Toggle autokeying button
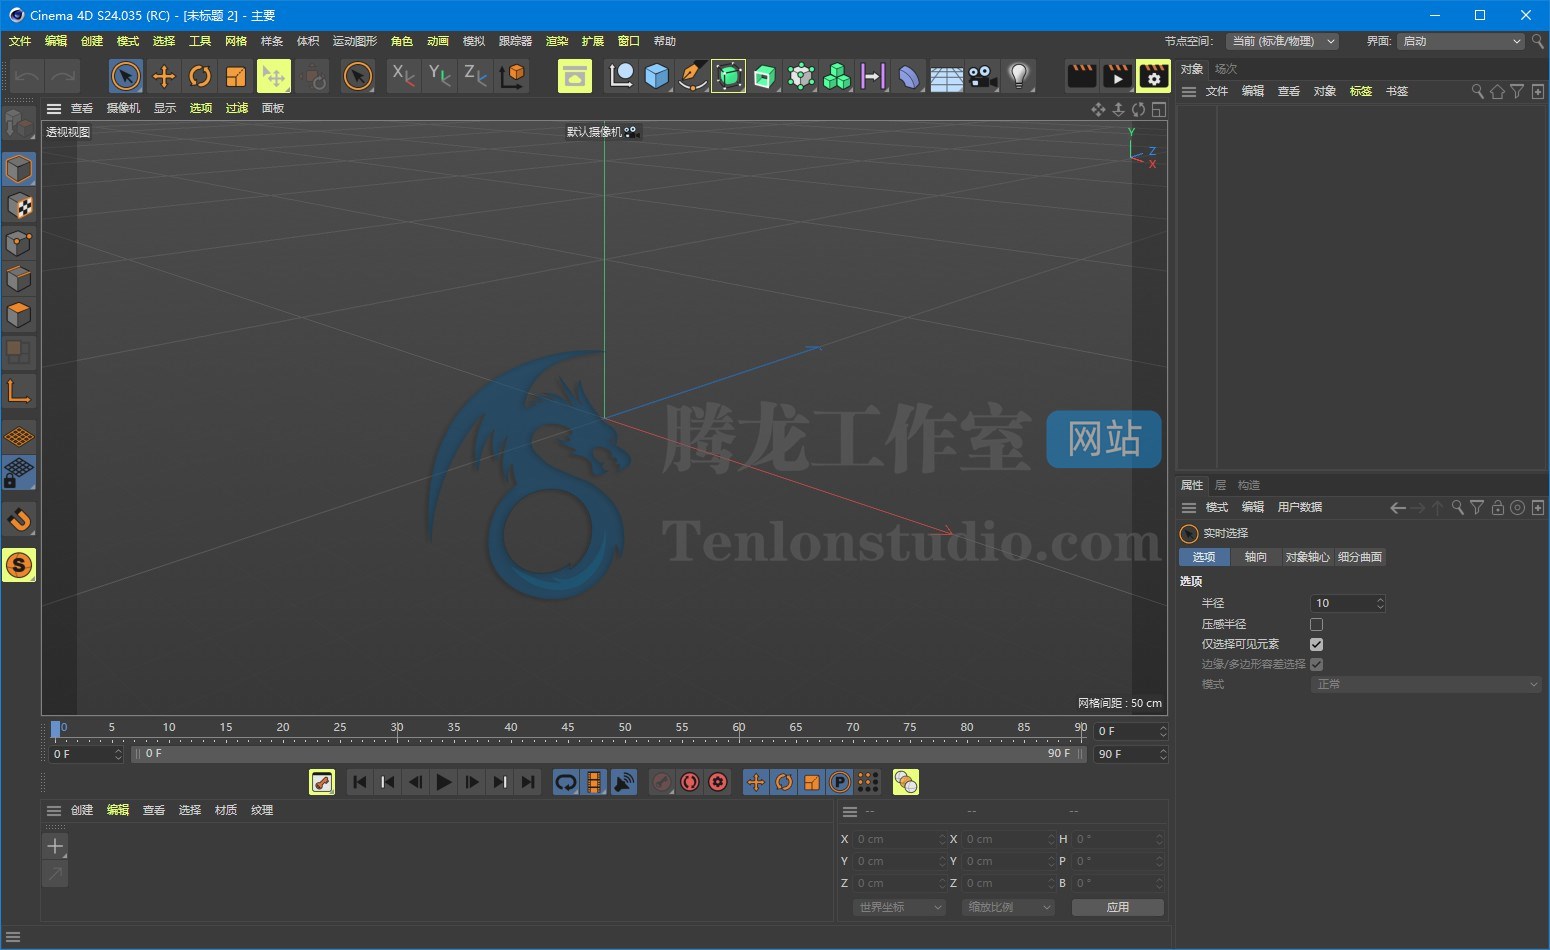This screenshot has height=950, width=1550. click(x=690, y=782)
